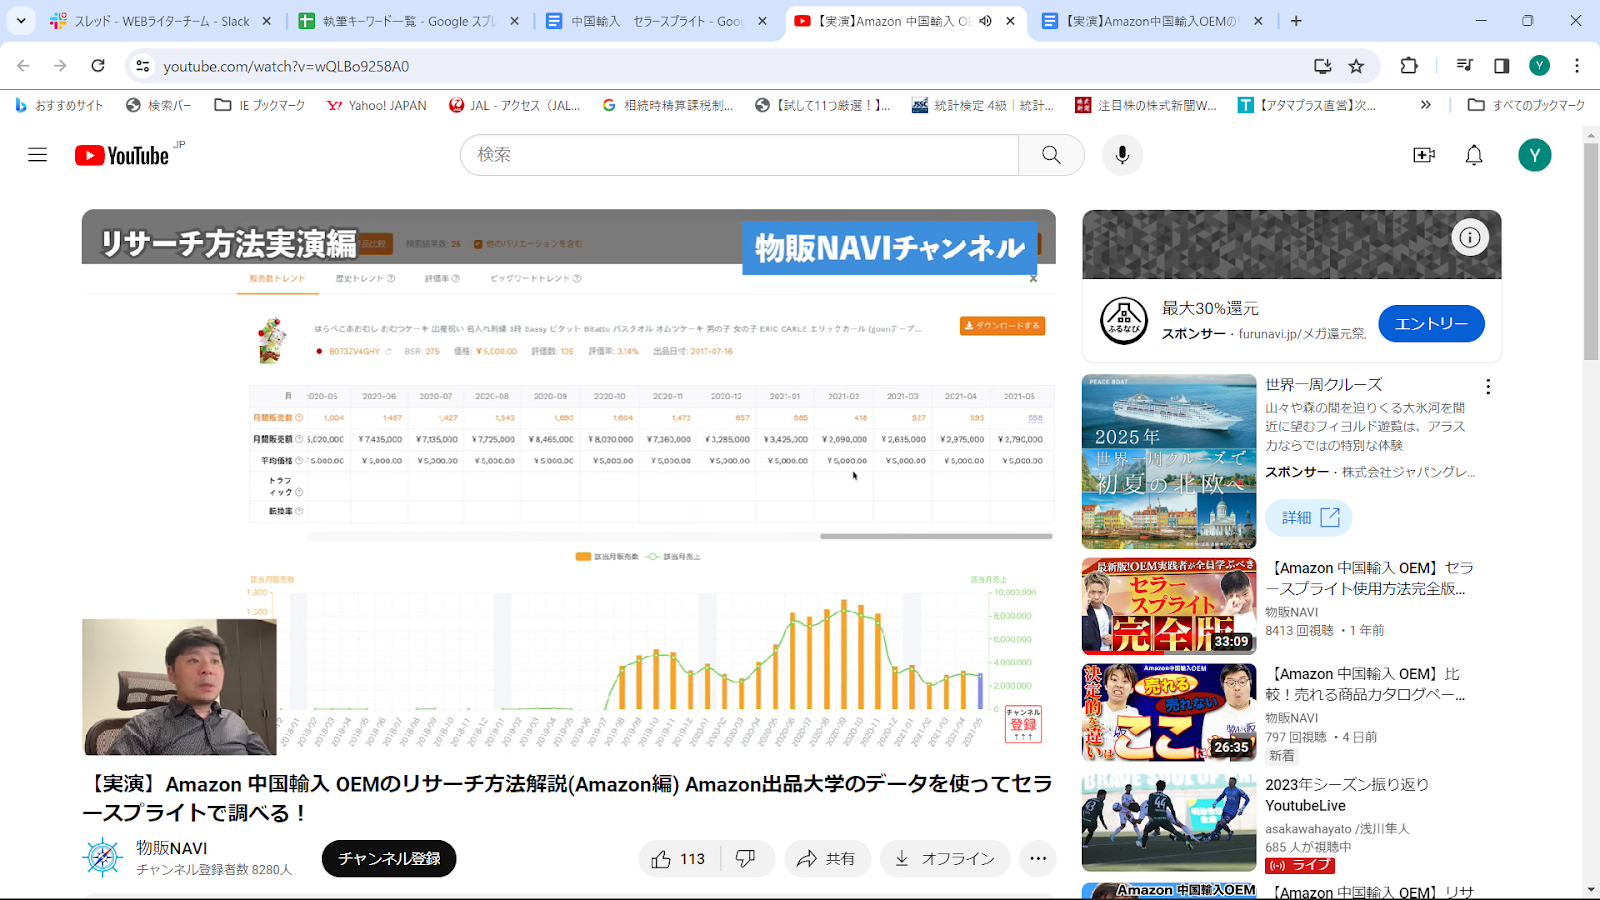Open 物販NAVI channel name link
The height and width of the screenshot is (900, 1600).
(172, 848)
